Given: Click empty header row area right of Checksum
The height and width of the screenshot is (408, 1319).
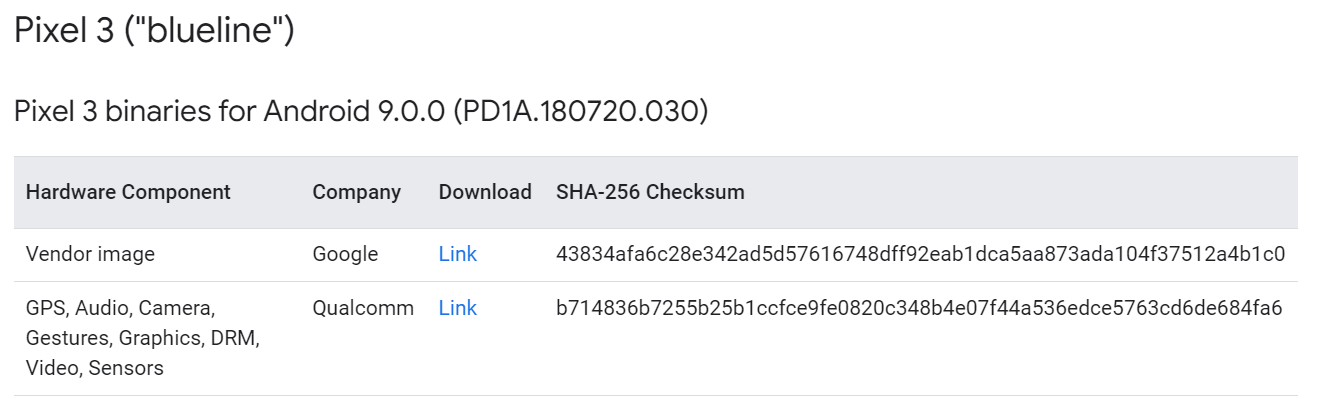Looking at the screenshot, I should pos(1020,192).
